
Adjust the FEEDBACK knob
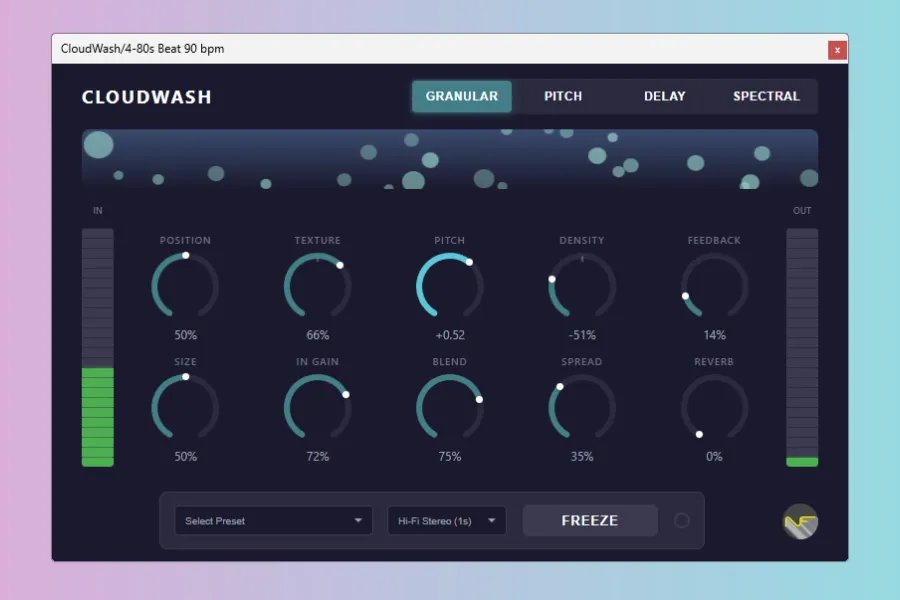click(x=713, y=287)
